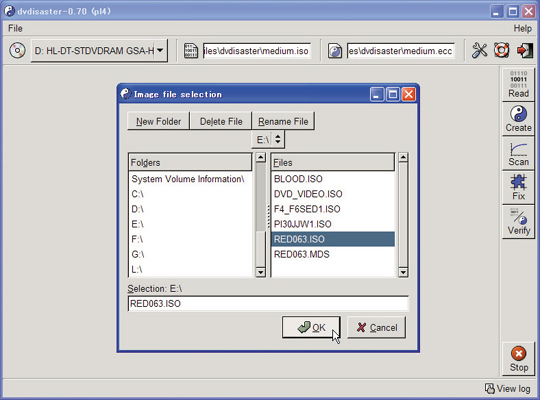The image size is (540, 400).
Task: Open the Help menu
Action: (x=522, y=28)
